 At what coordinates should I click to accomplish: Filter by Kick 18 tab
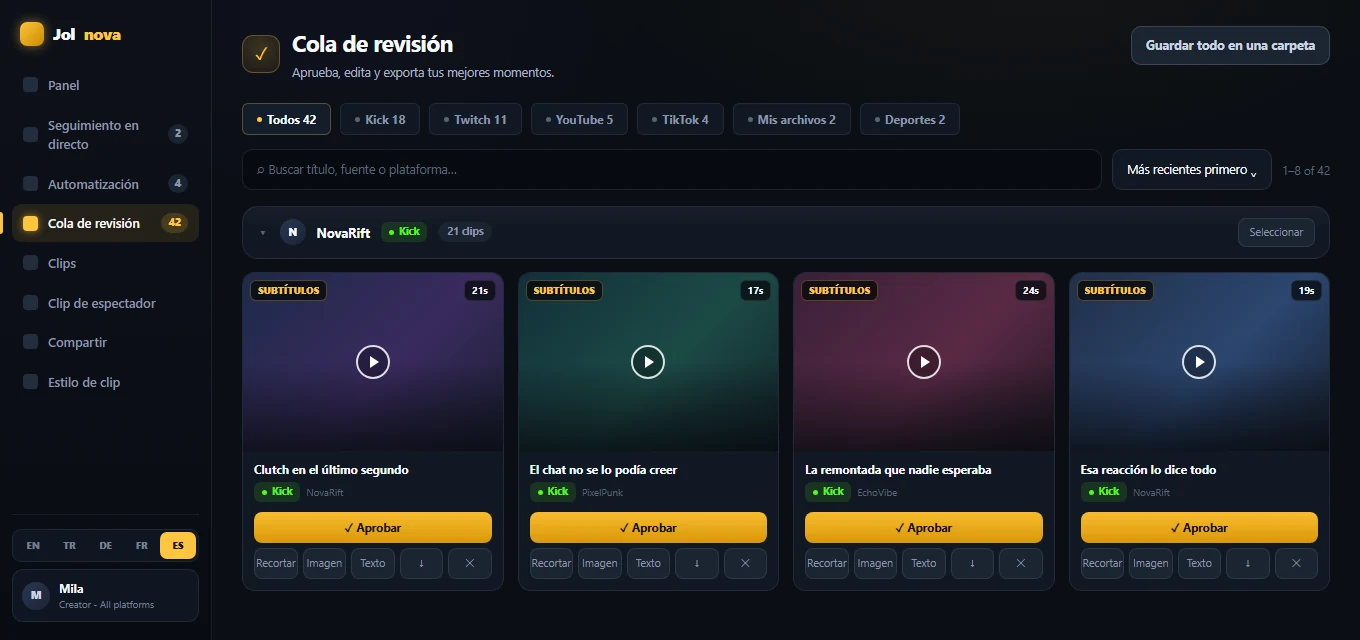coord(381,119)
